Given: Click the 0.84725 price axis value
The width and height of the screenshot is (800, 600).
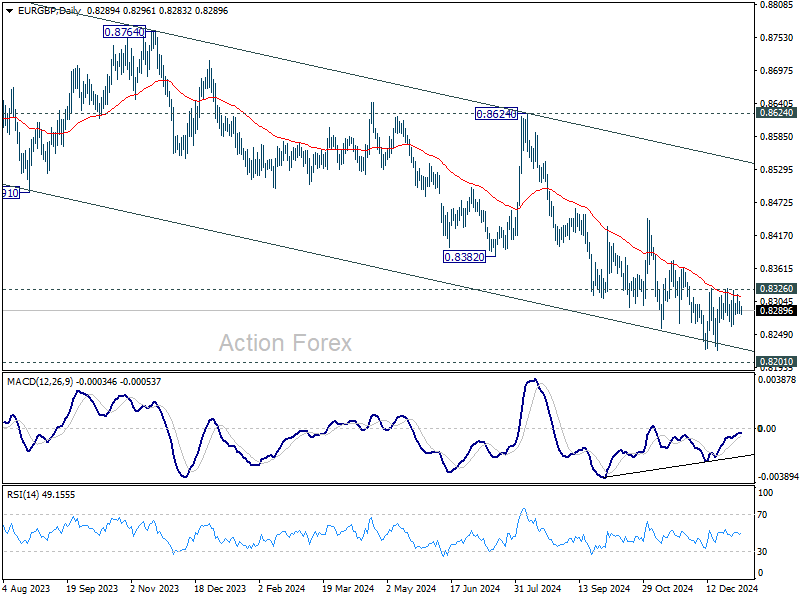Looking at the screenshot, I should pyautogui.click(x=777, y=203).
